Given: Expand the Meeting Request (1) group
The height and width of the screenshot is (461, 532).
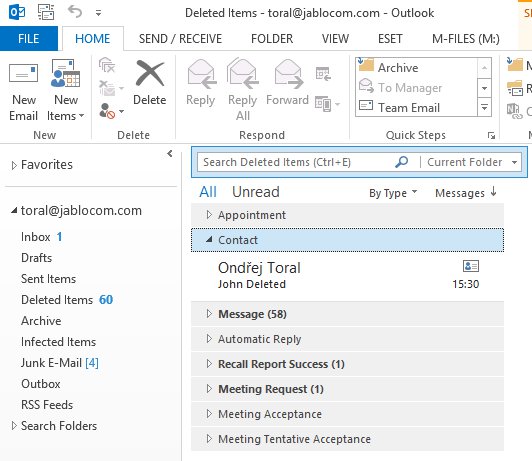Looking at the screenshot, I should point(209,388).
